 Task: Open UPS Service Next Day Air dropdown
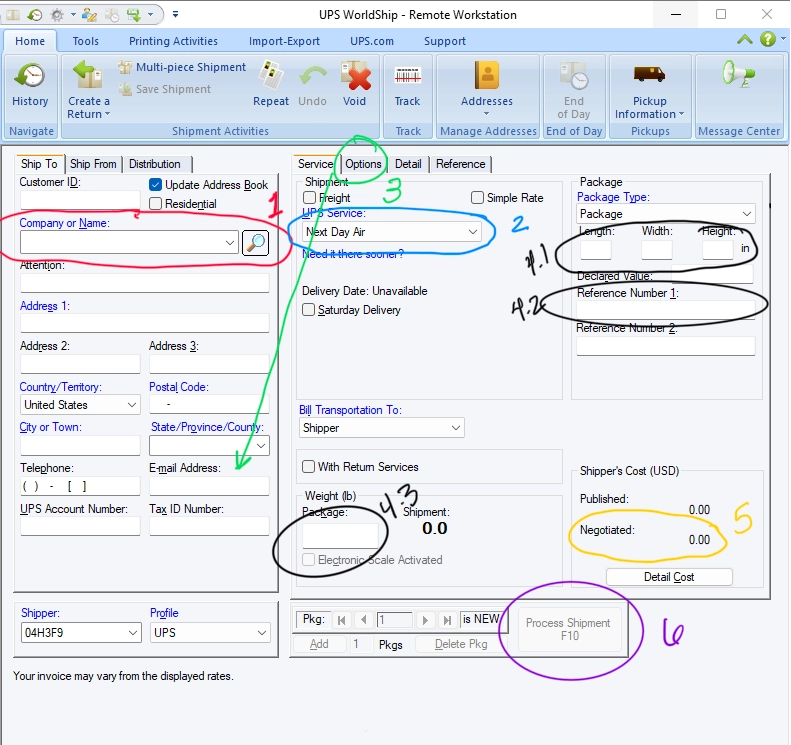click(473, 232)
